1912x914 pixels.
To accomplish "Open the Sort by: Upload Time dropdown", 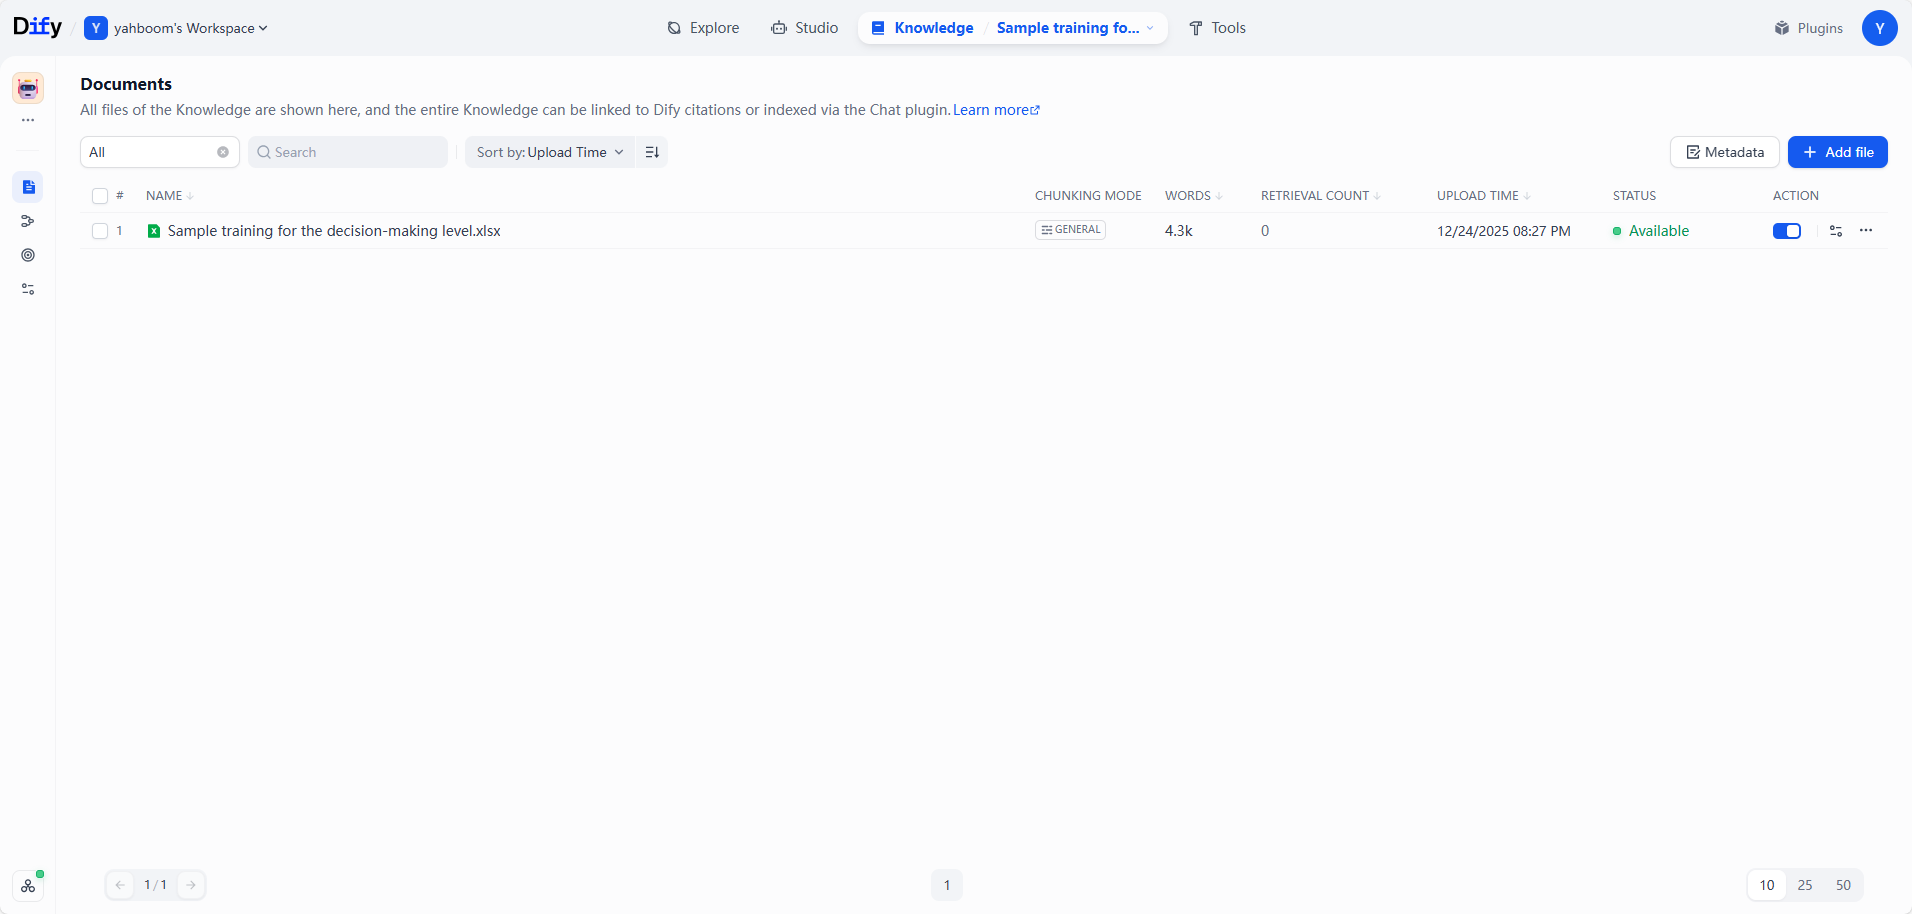I will click(549, 152).
